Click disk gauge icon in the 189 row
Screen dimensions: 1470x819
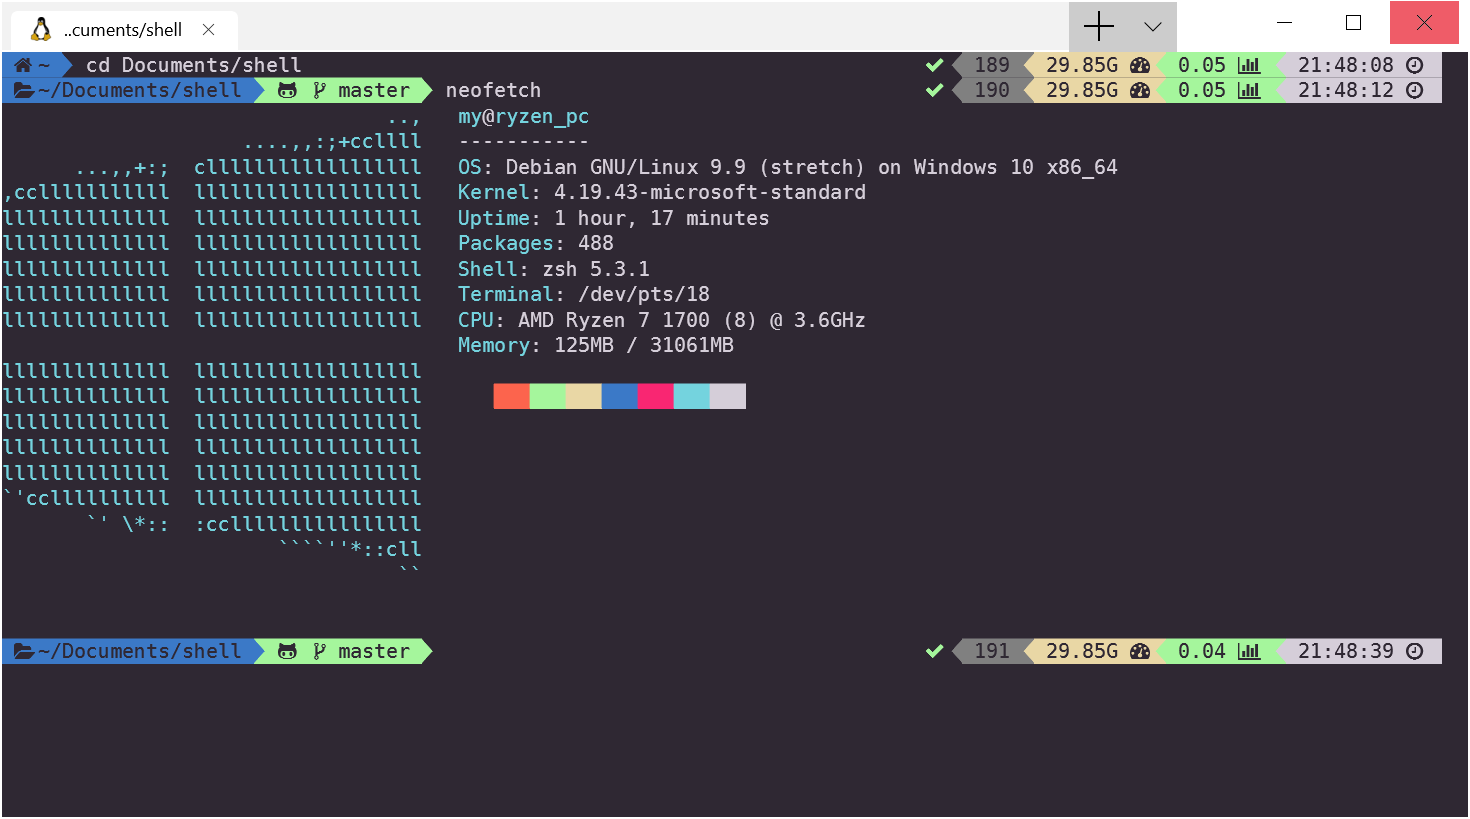click(1140, 65)
